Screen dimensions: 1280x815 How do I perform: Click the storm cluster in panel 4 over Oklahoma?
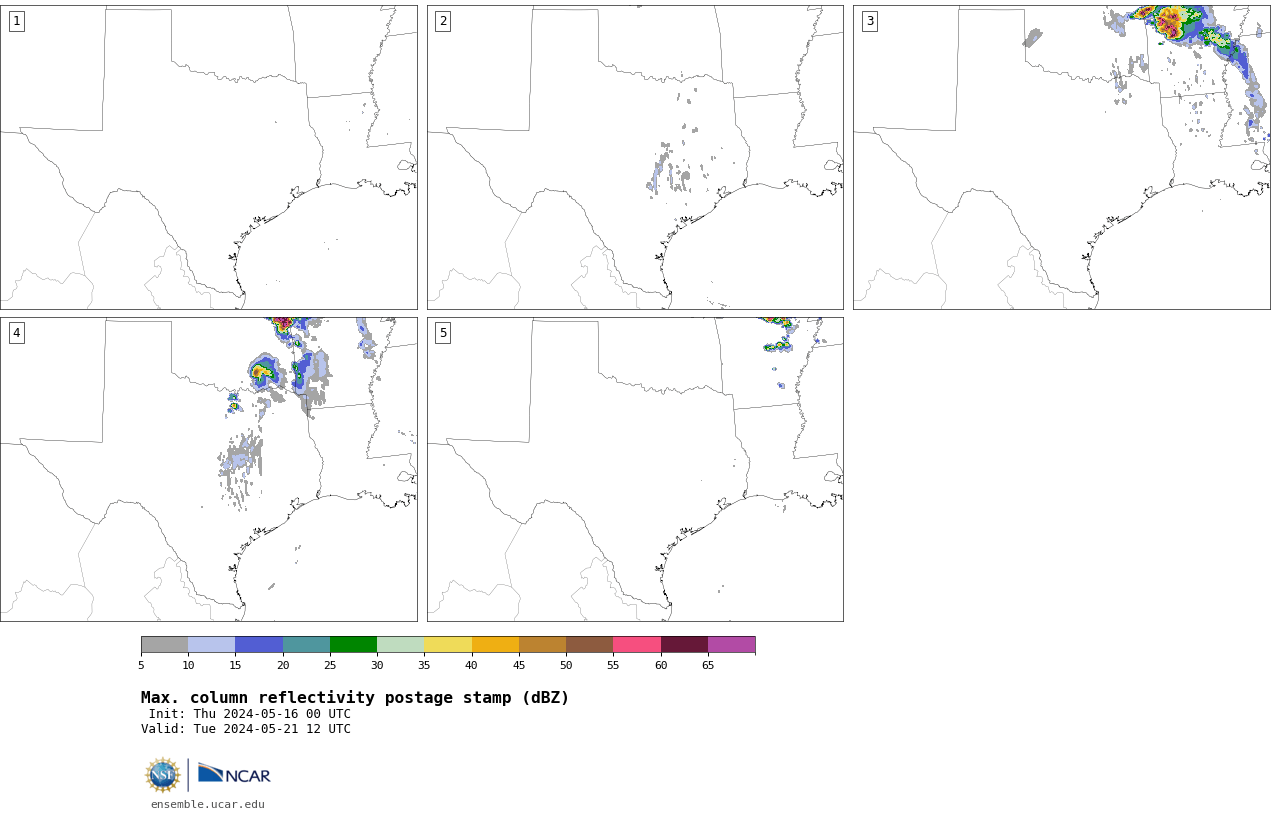(x=264, y=373)
